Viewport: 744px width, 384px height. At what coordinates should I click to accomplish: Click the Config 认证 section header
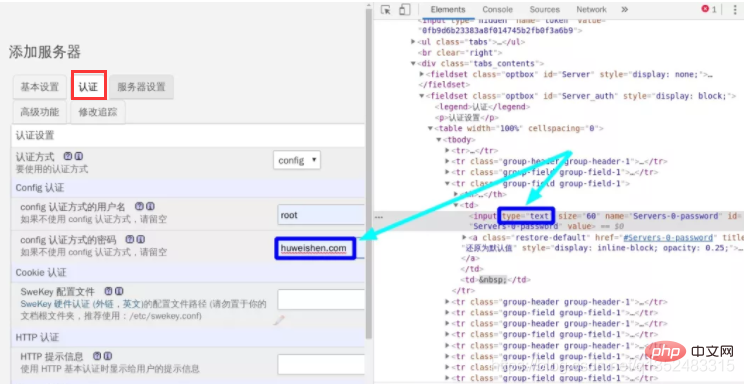[40, 187]
